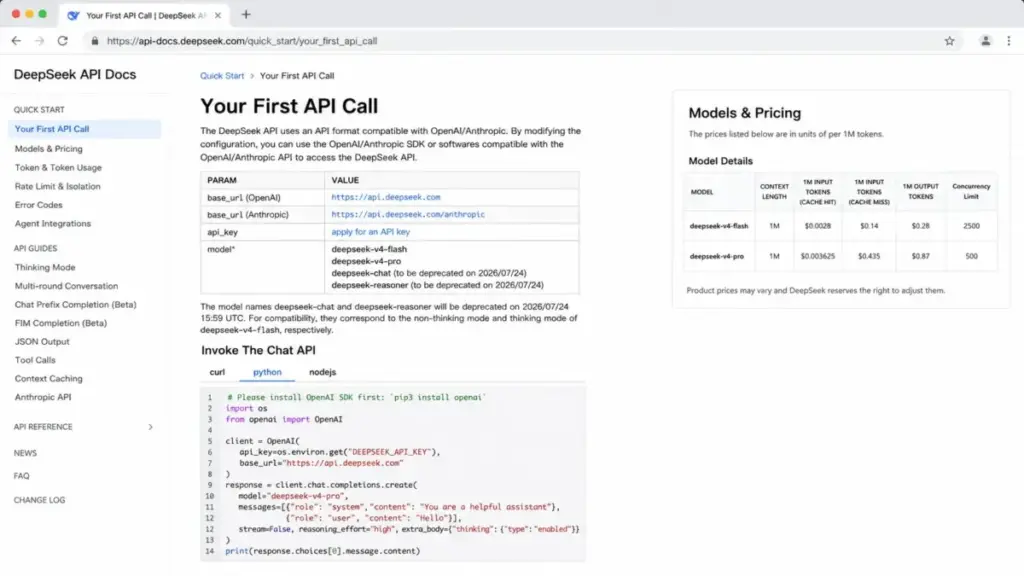1024x576 pixels.
Task: Open the https://api.deepseek.com link
Action: [385, 197]
